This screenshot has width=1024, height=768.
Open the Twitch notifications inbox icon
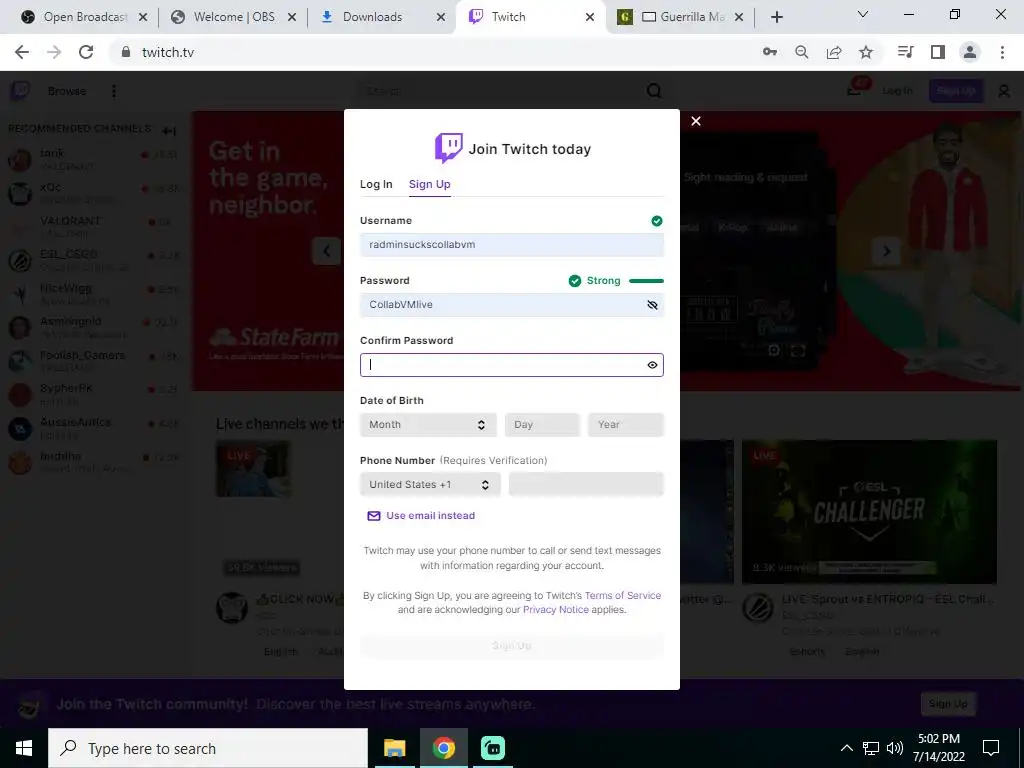855,91
